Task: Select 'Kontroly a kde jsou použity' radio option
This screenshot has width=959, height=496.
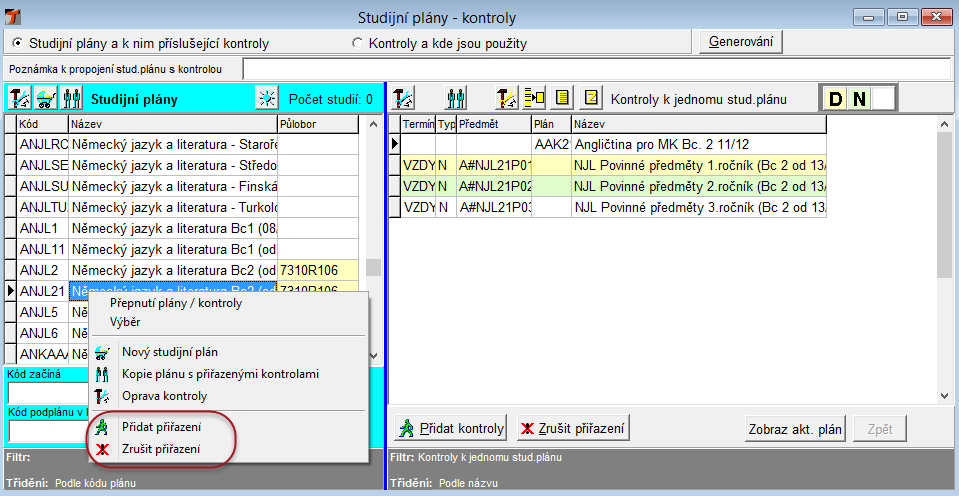Action: tap(358, 43)
